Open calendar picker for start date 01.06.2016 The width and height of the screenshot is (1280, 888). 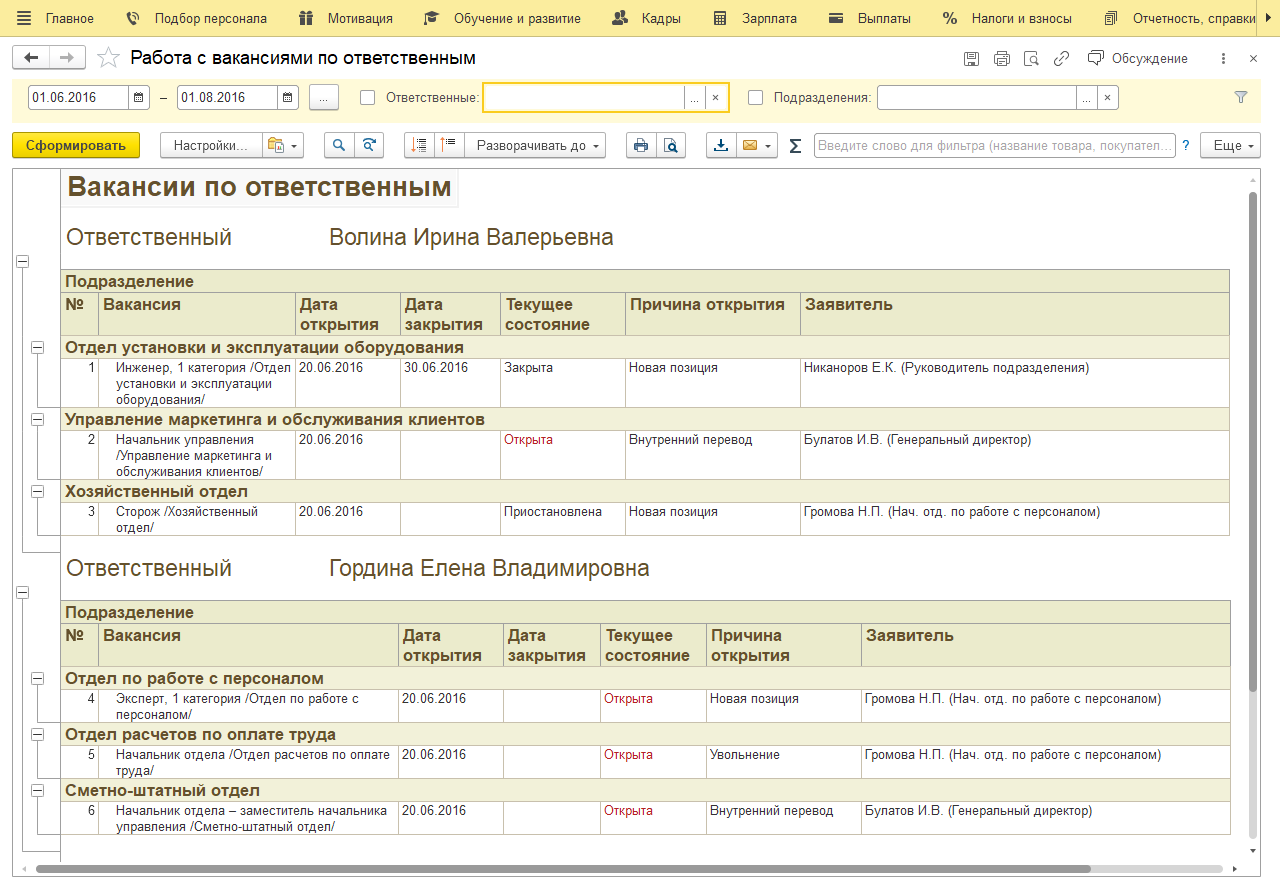click(139, 98)
